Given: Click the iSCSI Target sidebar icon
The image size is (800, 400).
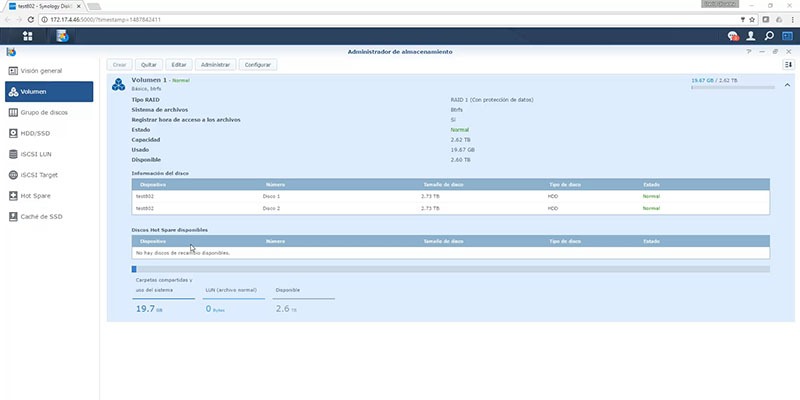Looking at the screenshot, I should tap(13, 175).
